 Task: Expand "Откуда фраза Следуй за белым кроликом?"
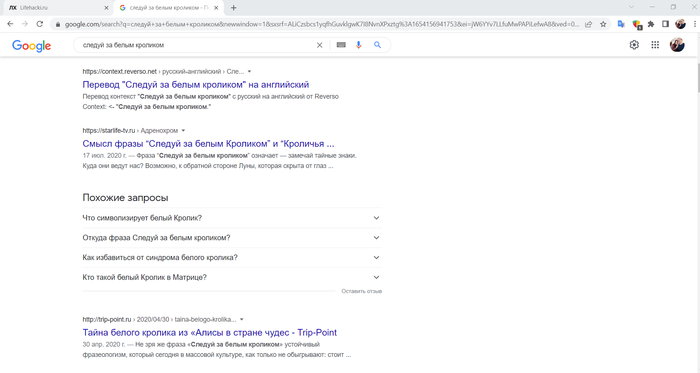[232, 238]
